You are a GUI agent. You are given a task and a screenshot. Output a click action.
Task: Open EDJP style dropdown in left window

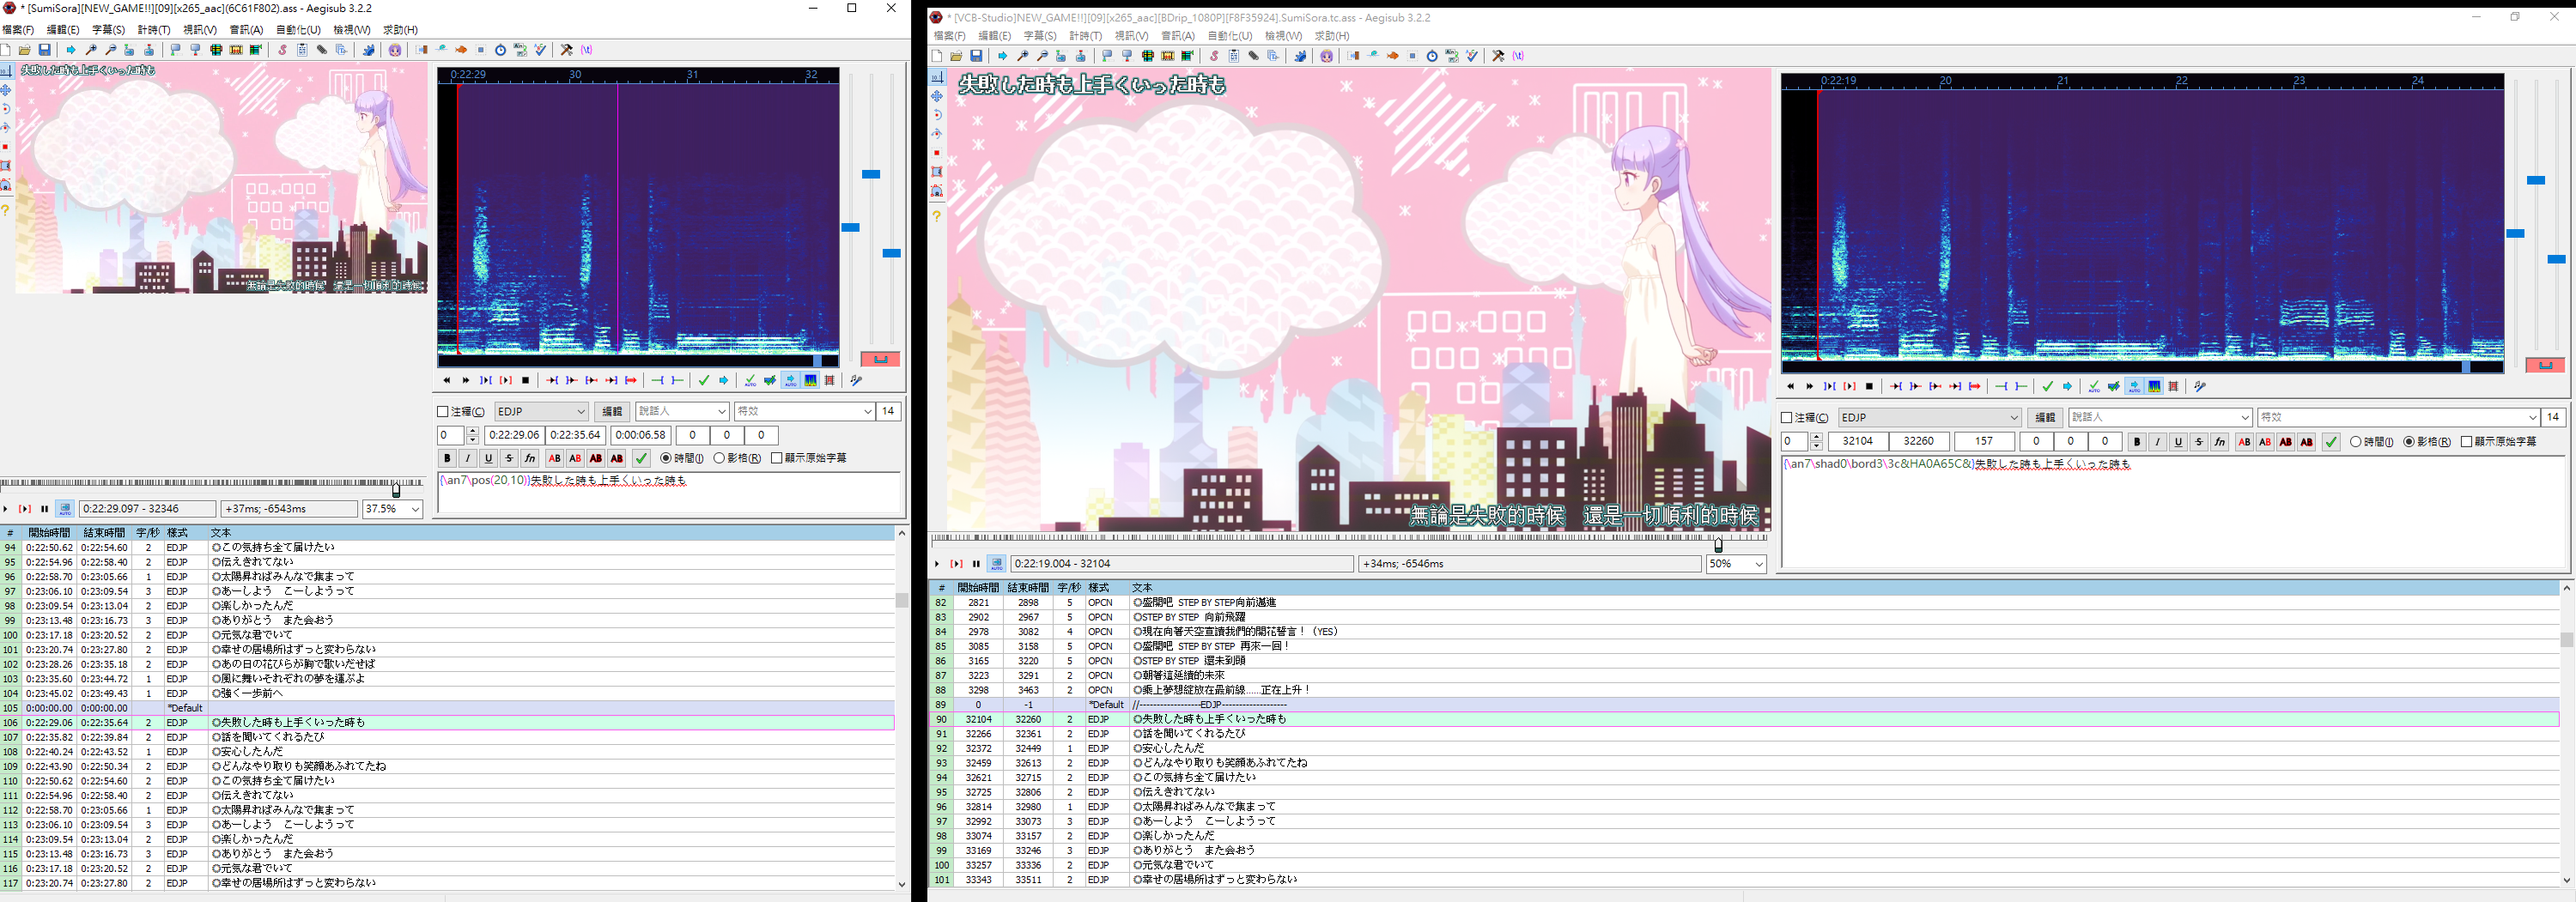click(541, 412)
